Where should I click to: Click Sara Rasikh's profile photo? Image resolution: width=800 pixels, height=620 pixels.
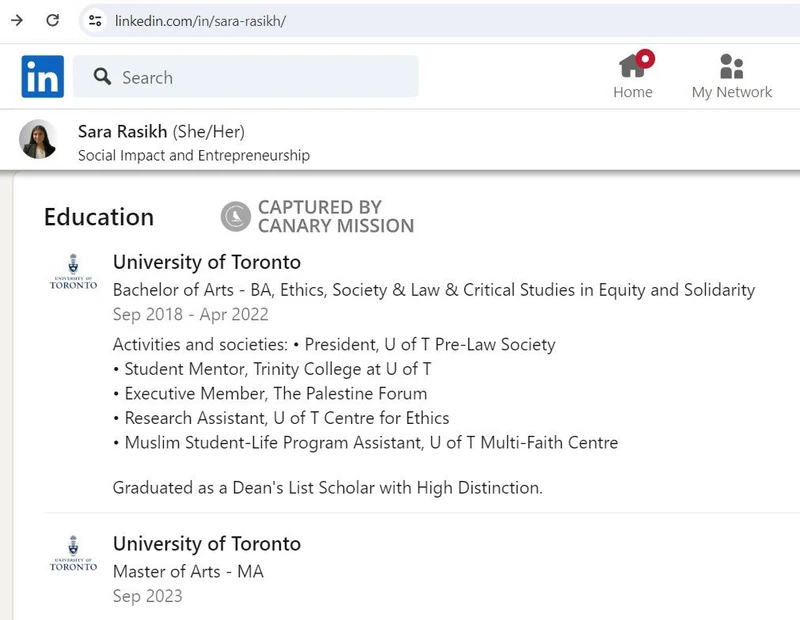38,139
